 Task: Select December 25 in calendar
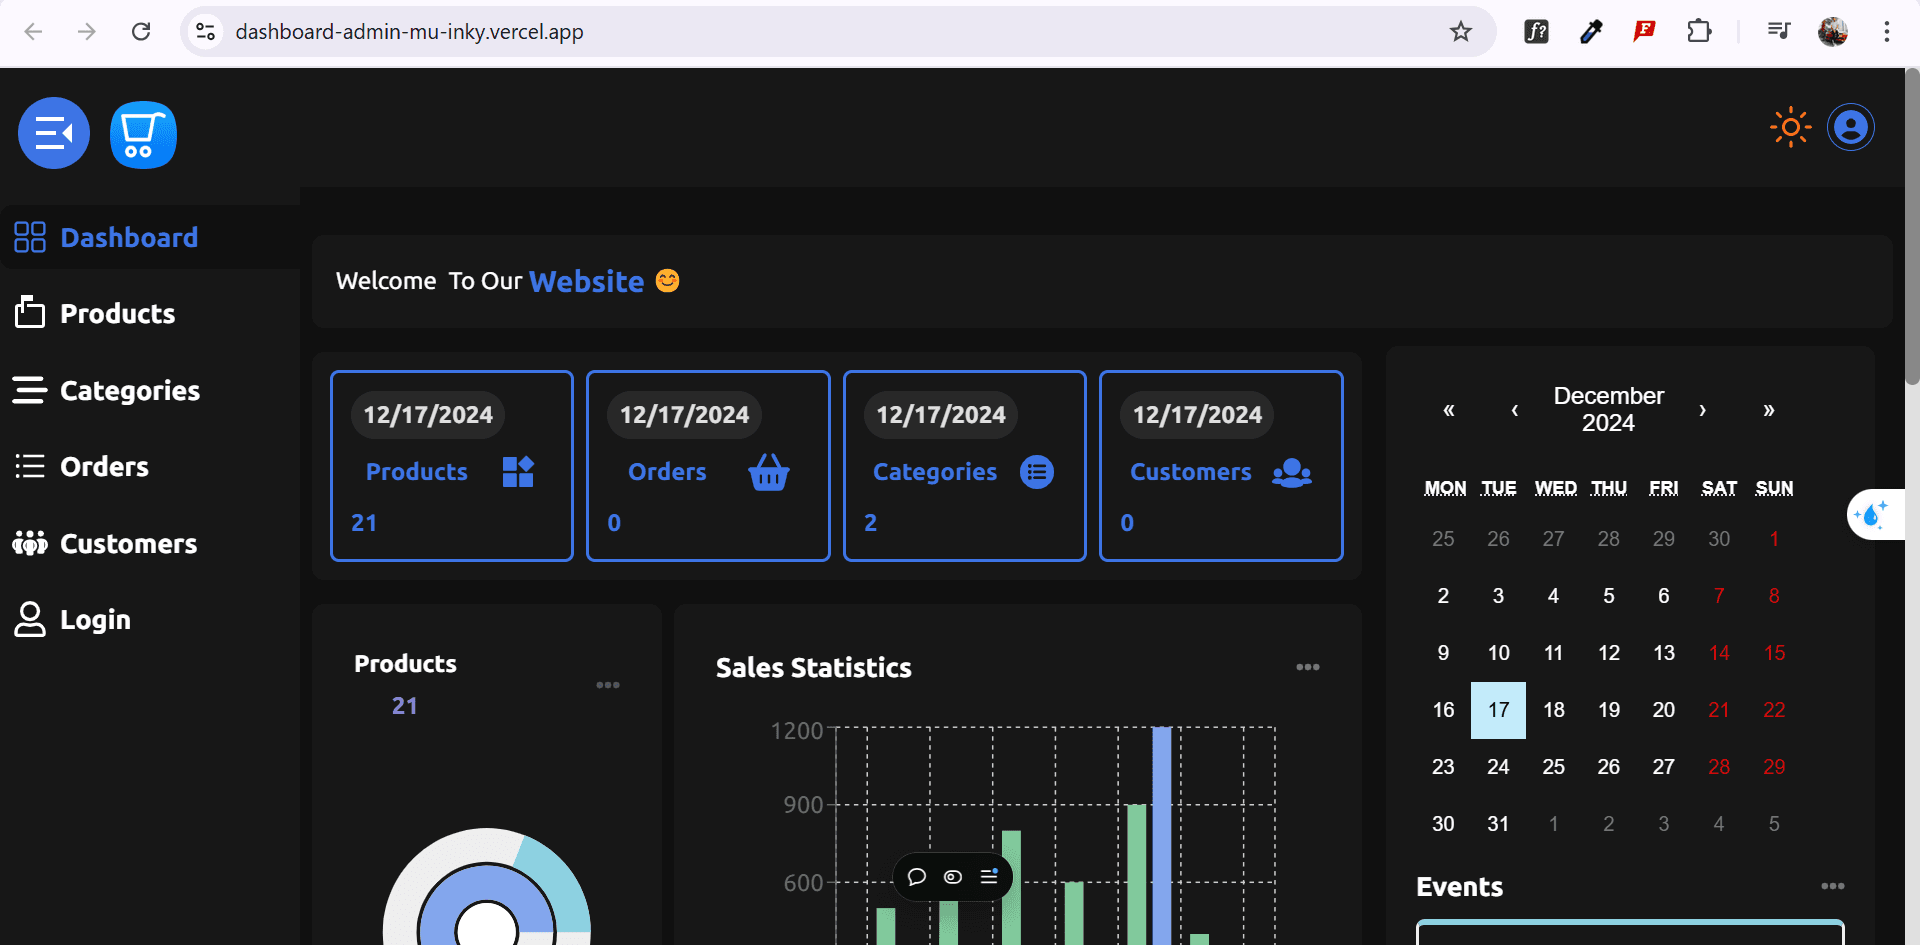pos(1553,767)
